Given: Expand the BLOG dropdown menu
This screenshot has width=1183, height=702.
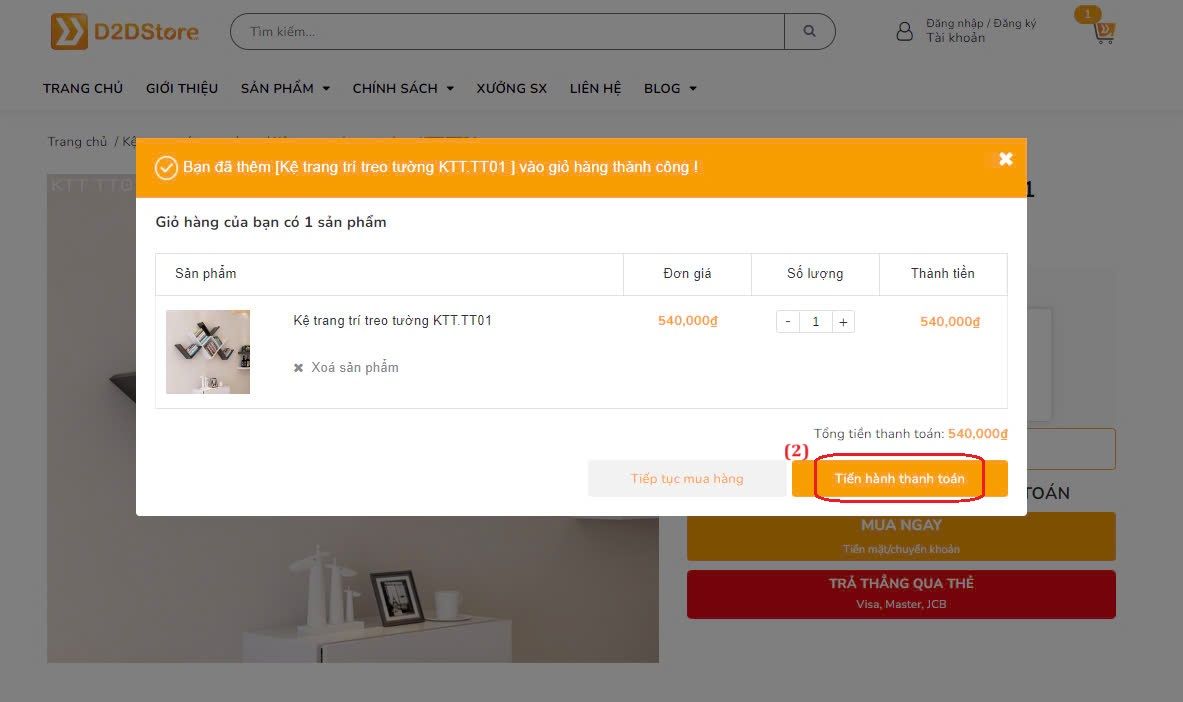Looking at the screenshot, I should (670, 88).
